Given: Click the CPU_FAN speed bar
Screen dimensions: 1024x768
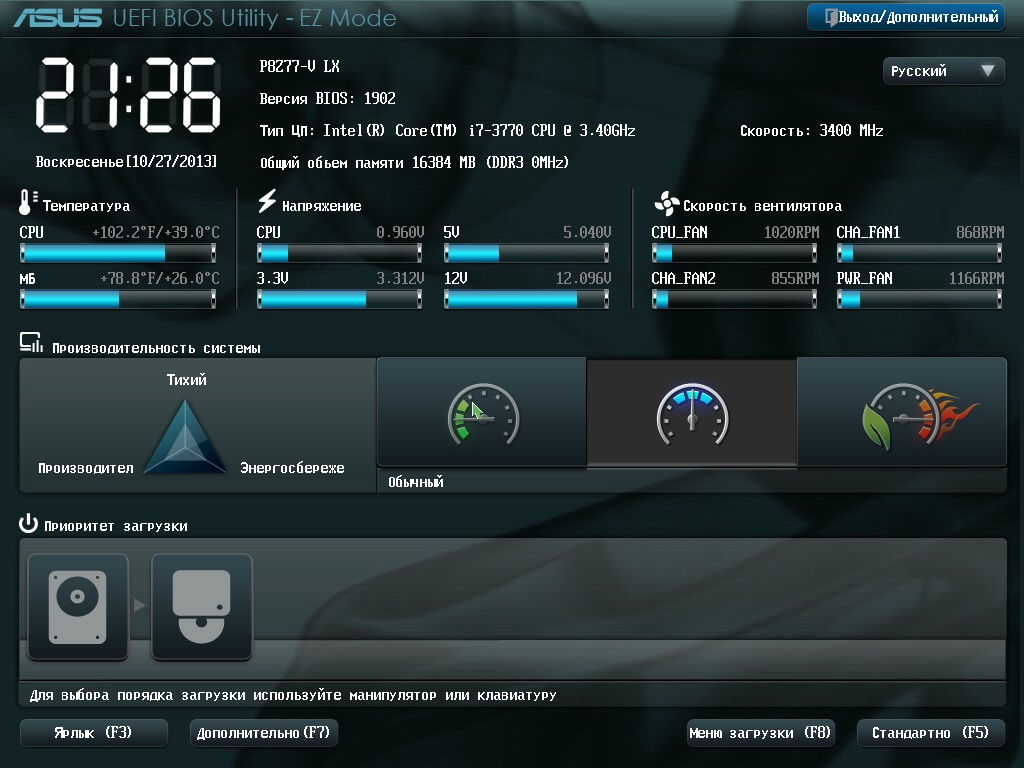Looking at the screenshot, I should tap(734, 253).
